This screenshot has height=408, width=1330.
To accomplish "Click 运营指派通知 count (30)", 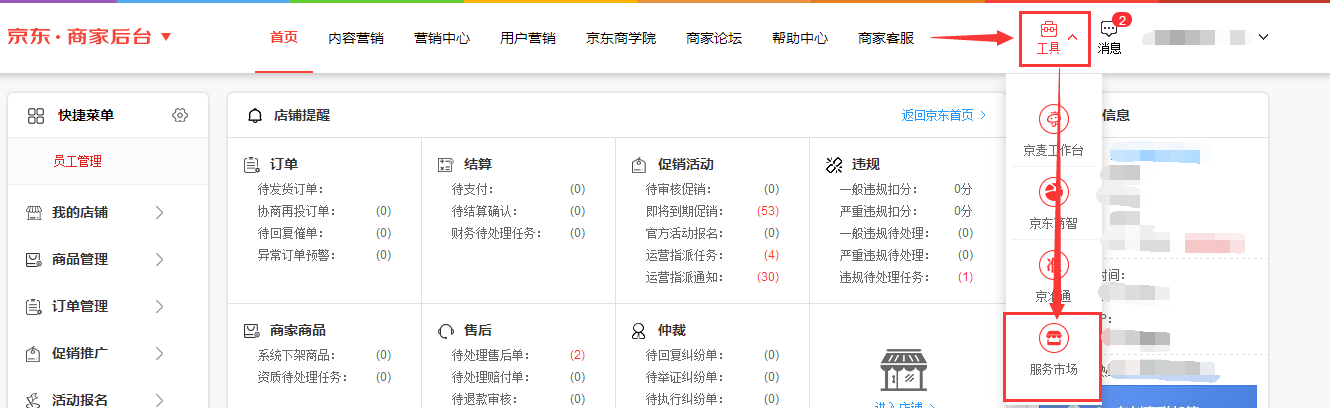I will [768, 277].
